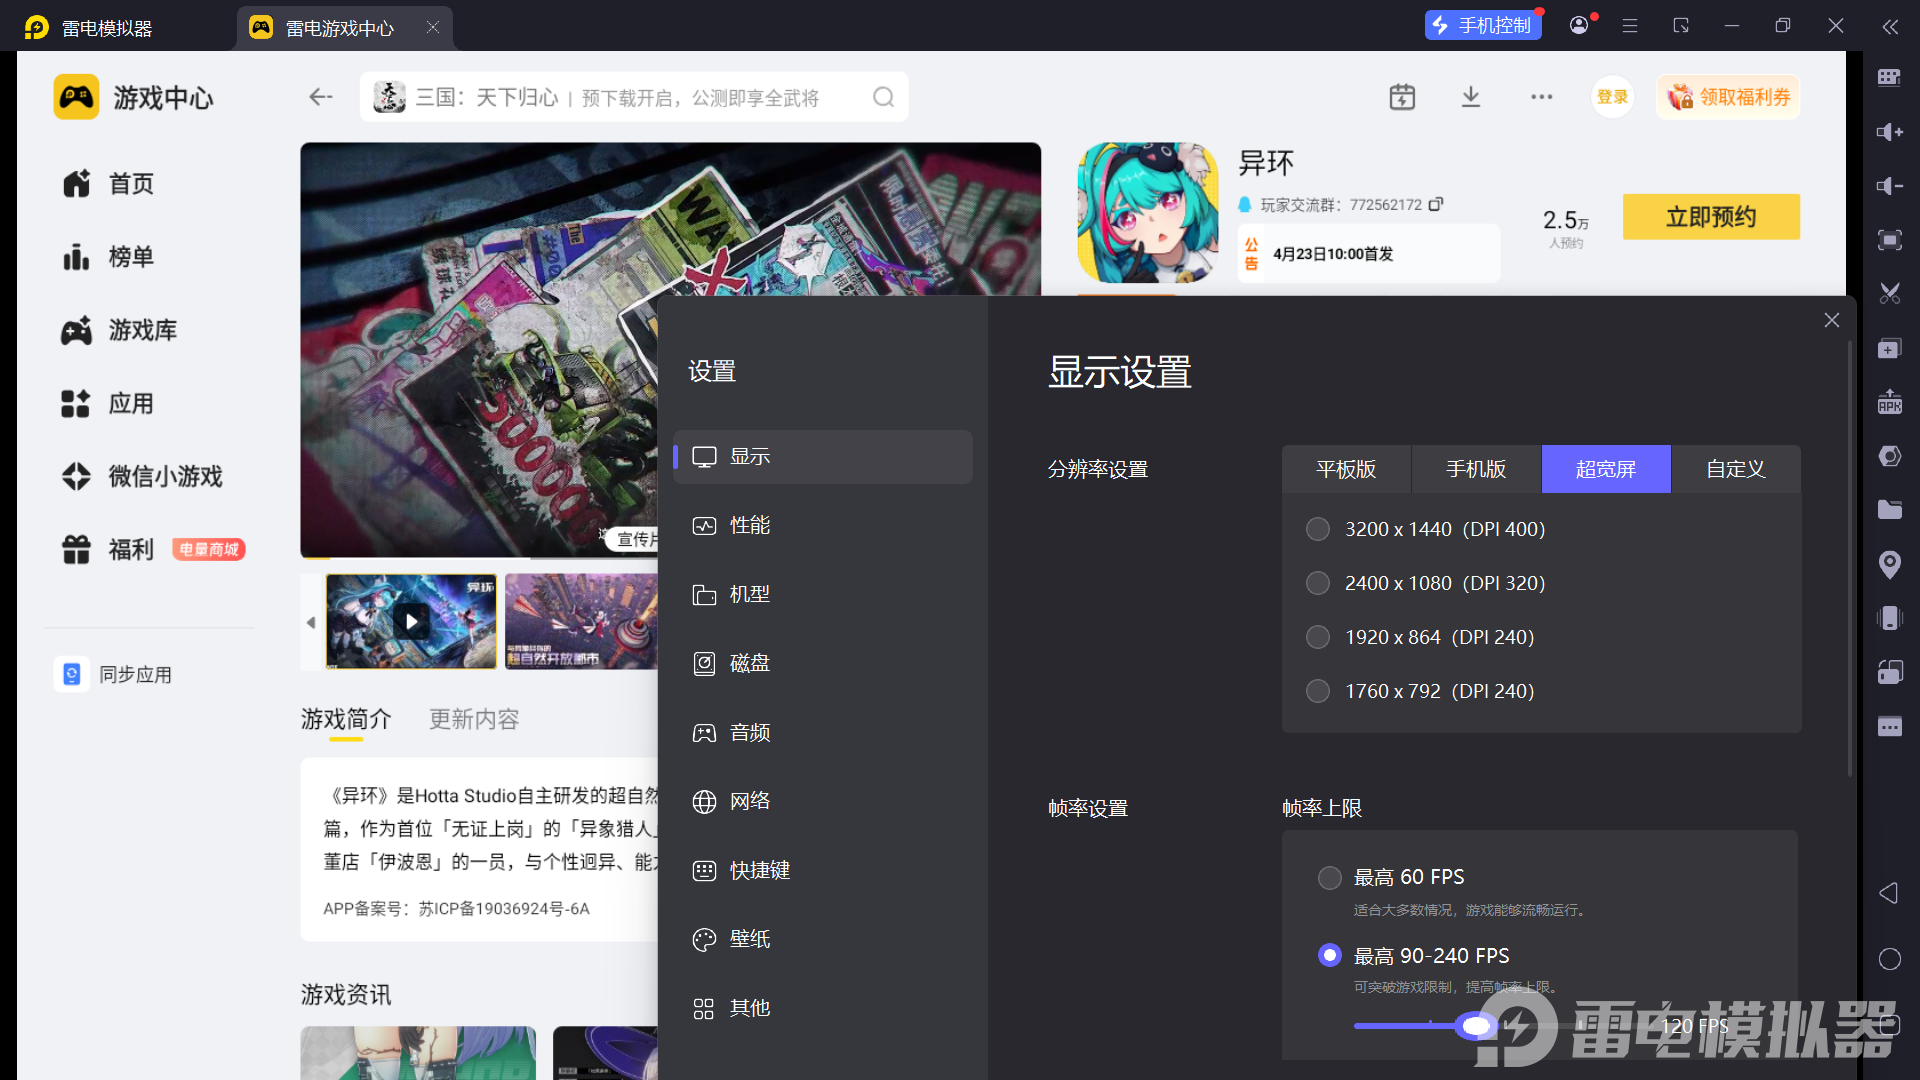Click the game search input field
Screen dimensions: 1920x1080
[x=634, y=97]
